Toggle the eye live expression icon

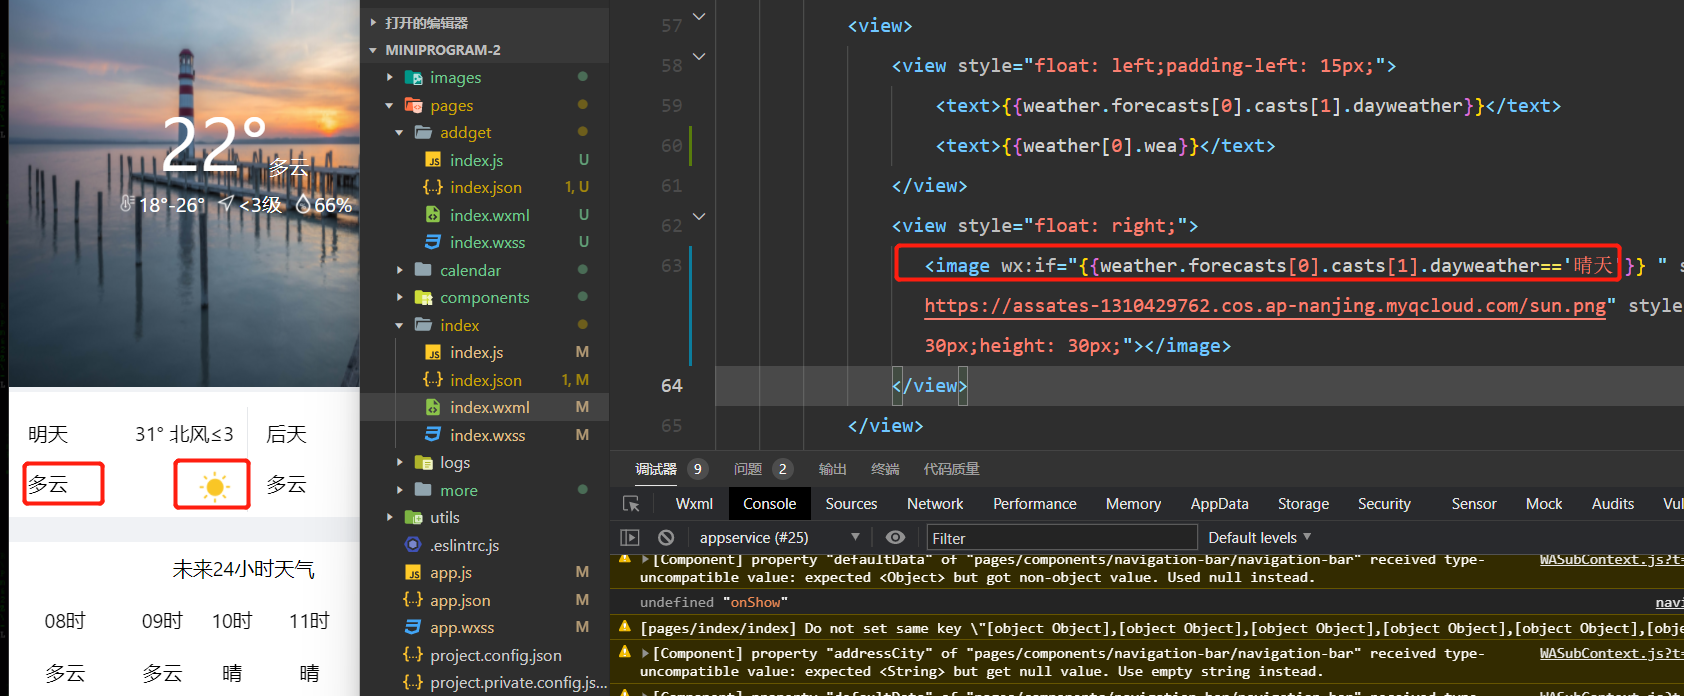(895, 538)
